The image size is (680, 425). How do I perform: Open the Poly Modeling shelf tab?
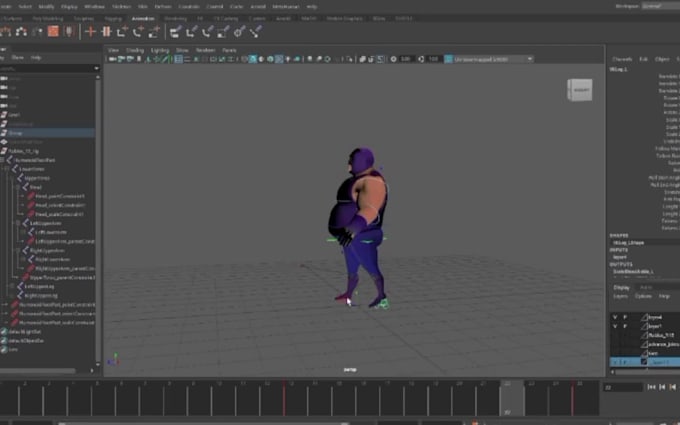click(48, 19)
